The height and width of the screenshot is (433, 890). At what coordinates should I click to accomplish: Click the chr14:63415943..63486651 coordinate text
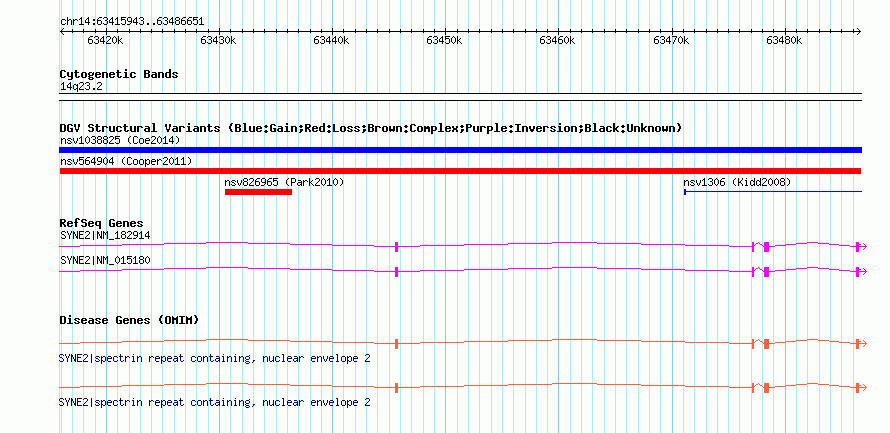point(132,22)
